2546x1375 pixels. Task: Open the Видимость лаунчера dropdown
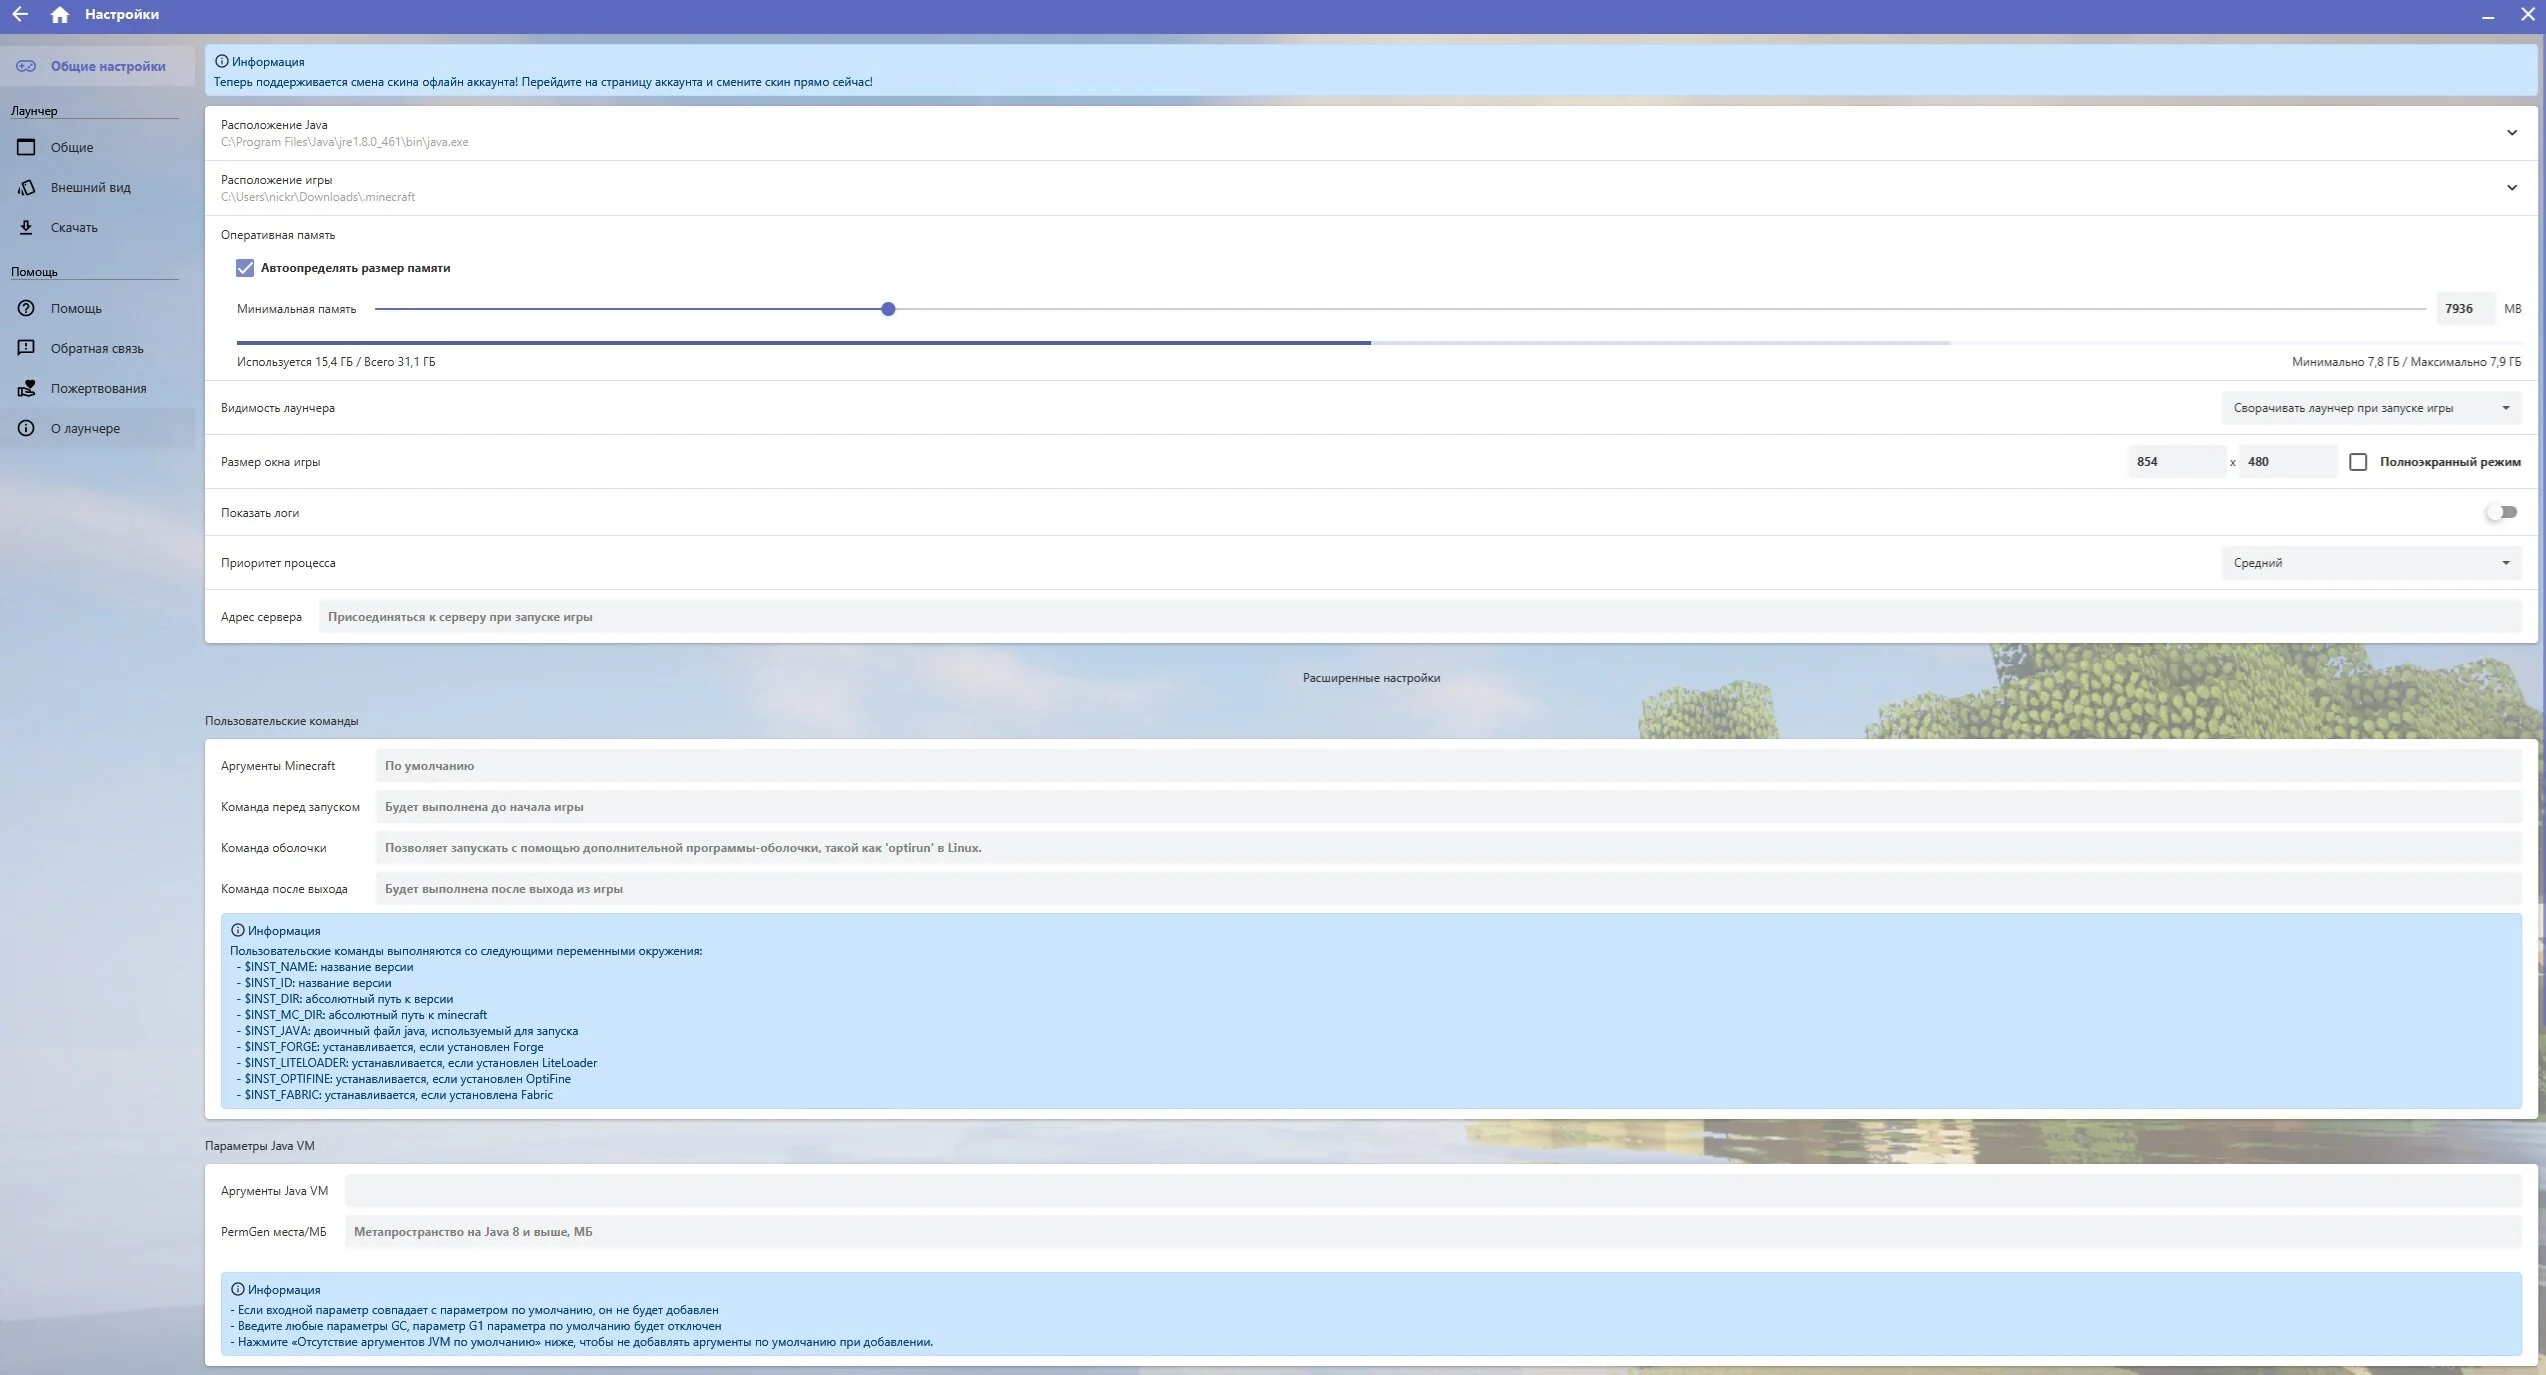2370,408
